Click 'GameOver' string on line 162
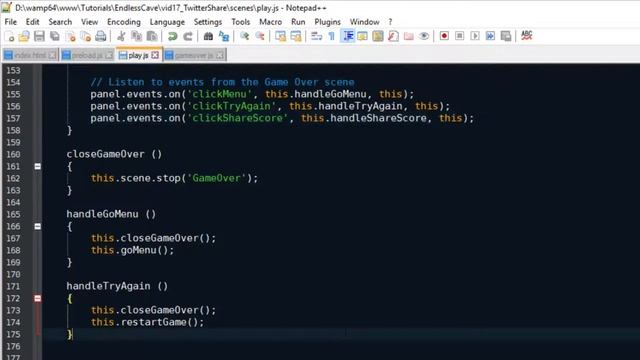 coord(217,178)
